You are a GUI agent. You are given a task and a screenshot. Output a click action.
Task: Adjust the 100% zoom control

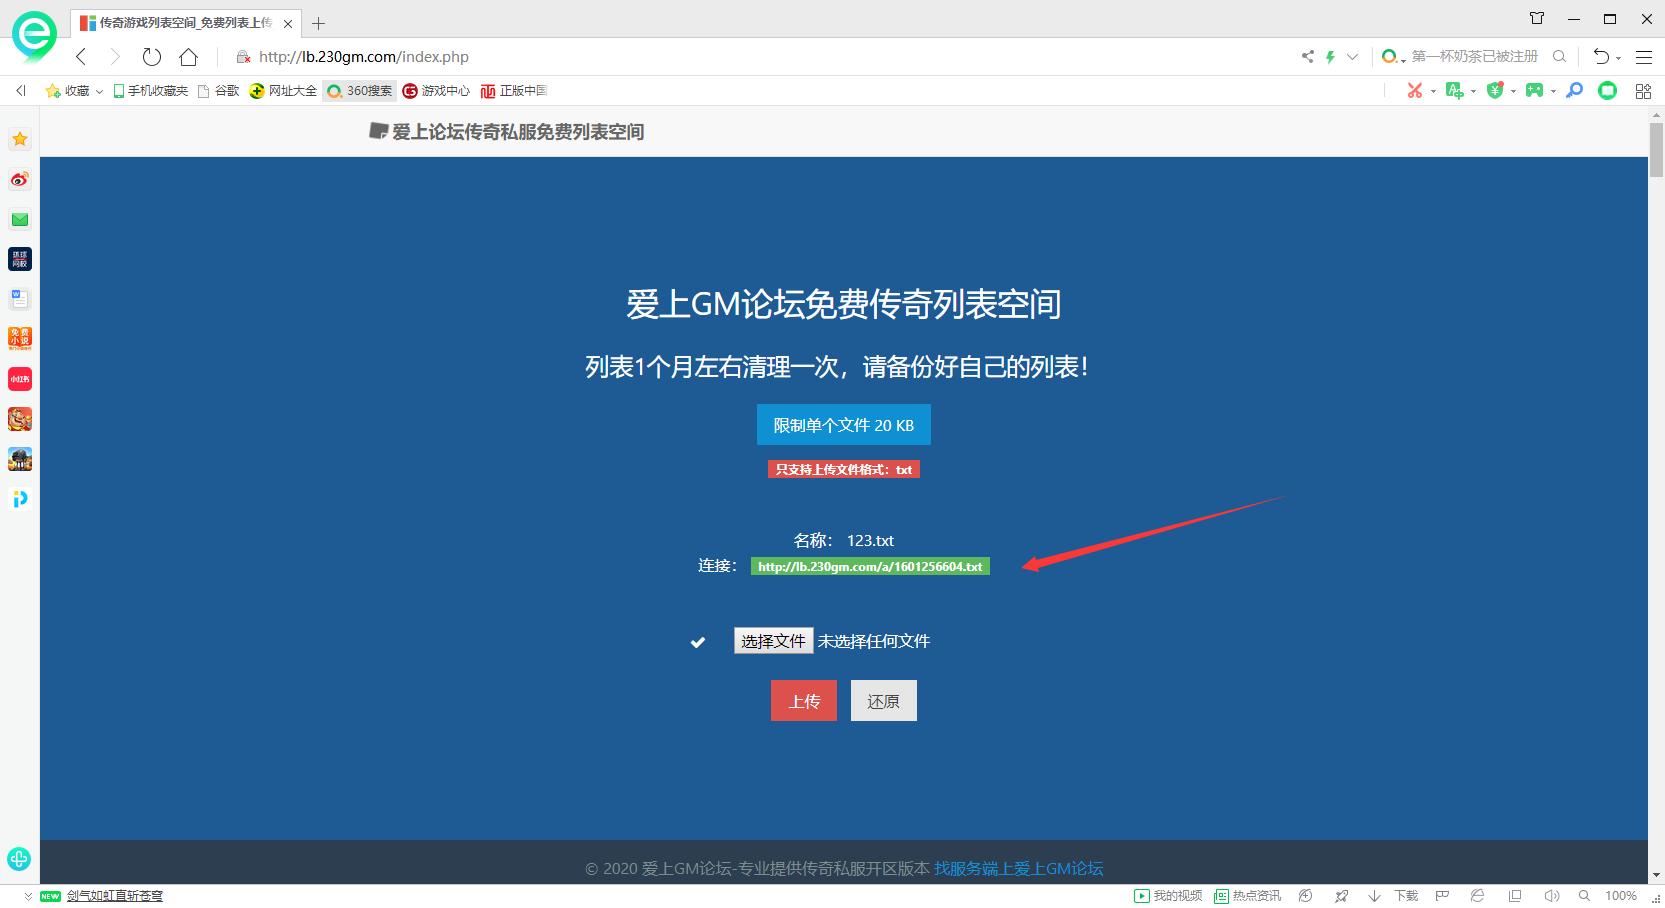tap(1620, 895)
